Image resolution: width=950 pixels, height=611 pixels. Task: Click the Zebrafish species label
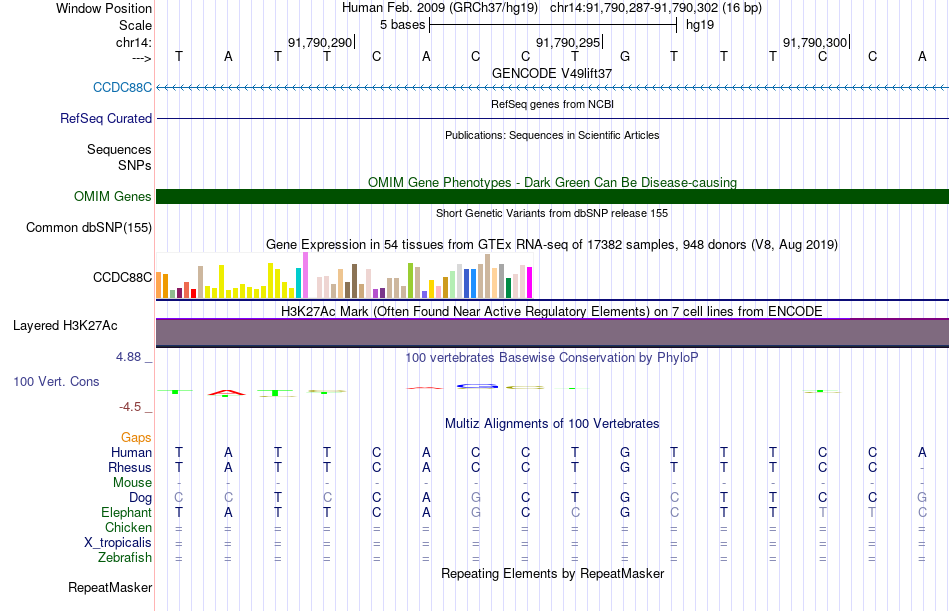click(x=125, y=557)
